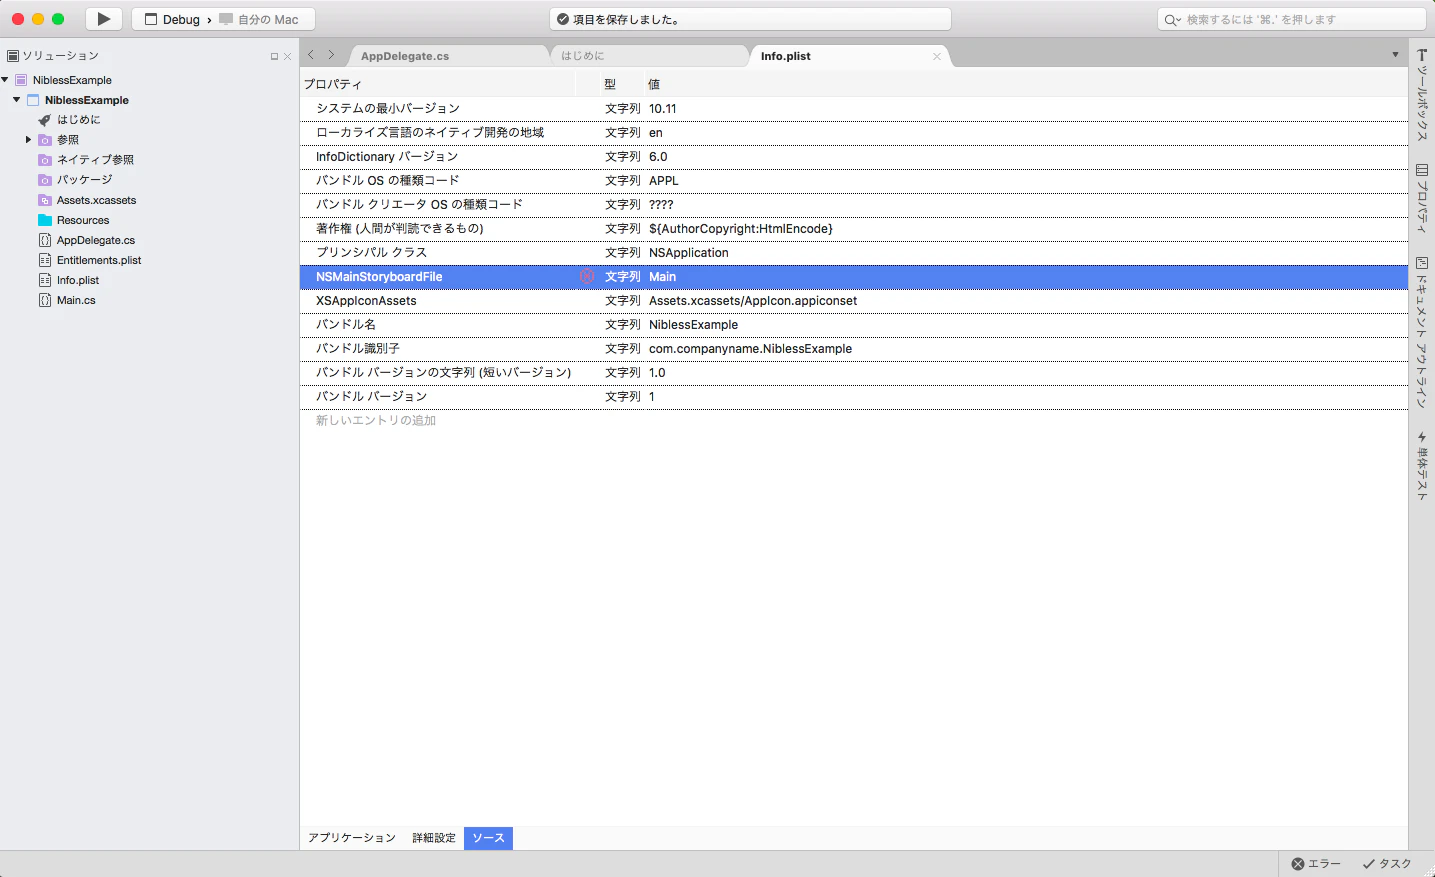This screenshot has width=1435, height=877.
Task: Select the ネイティブ参照 folder
Action: coord(95,160)
